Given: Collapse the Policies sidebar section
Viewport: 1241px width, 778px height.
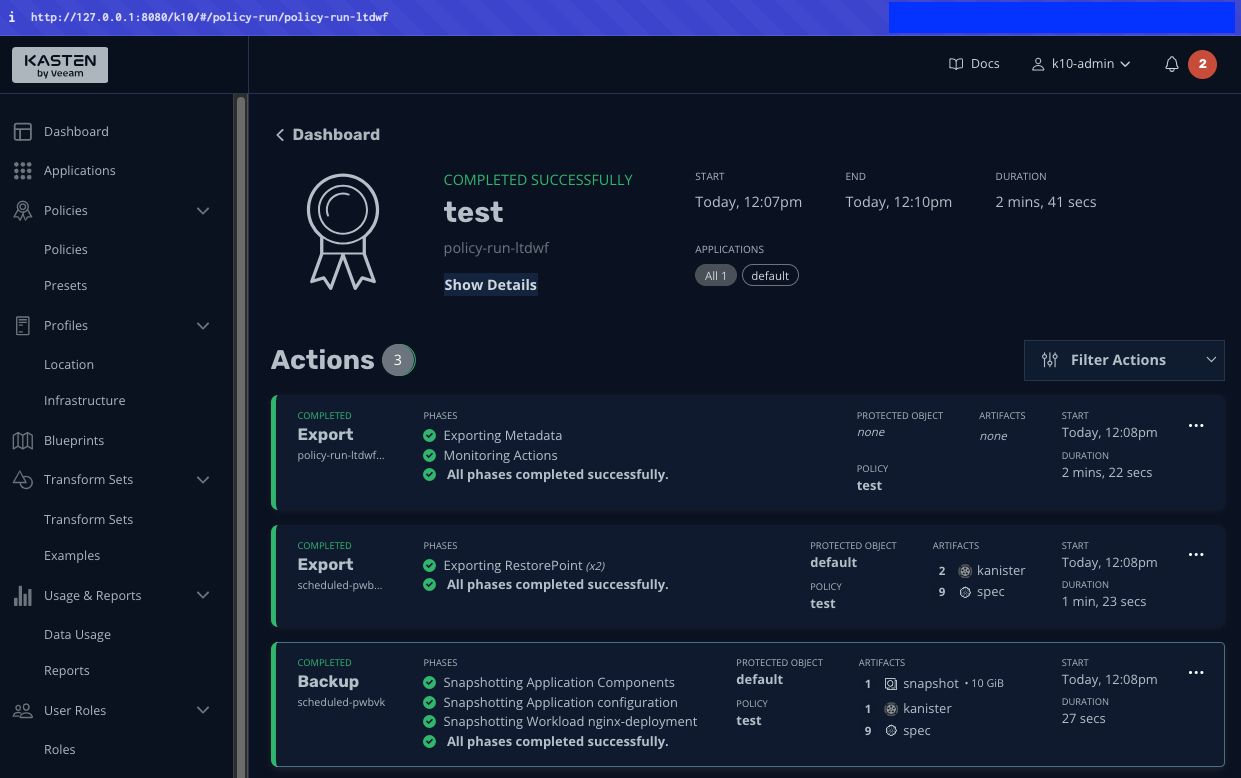Looking at the screenshot, I should tap(203, 211).
